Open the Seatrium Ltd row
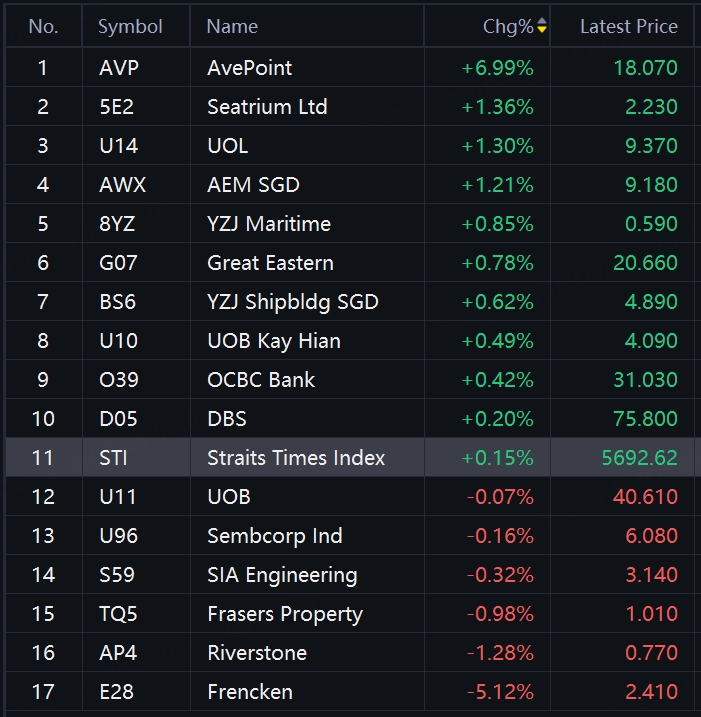Screen dimensions: 701x717 [350, 107]
